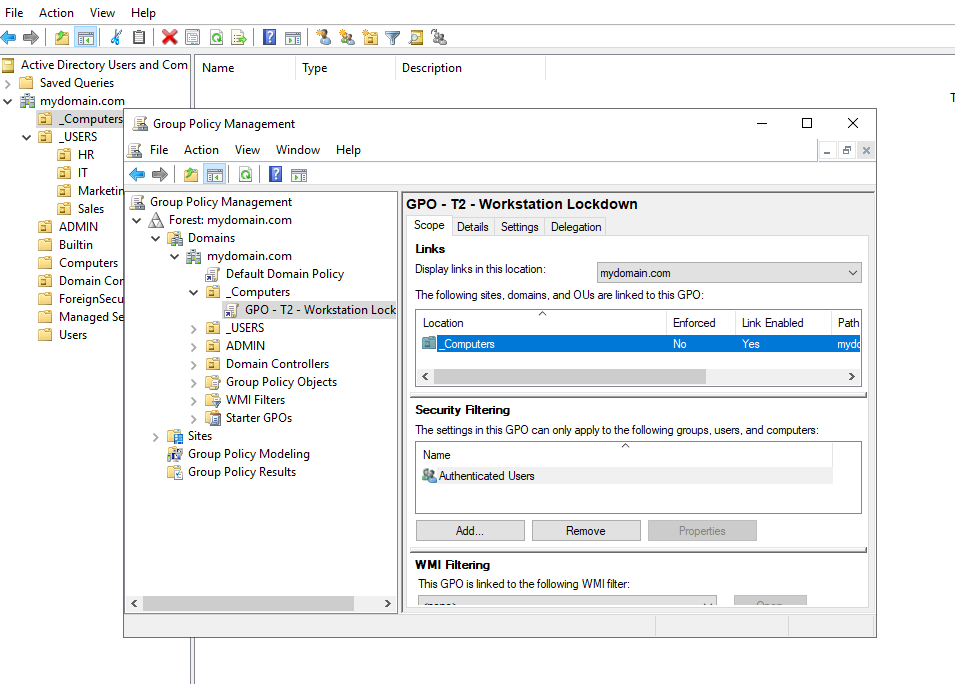Viewport: 955px width, 684px height.
Task: Open the Delegation tab
Action: (576, 227)
